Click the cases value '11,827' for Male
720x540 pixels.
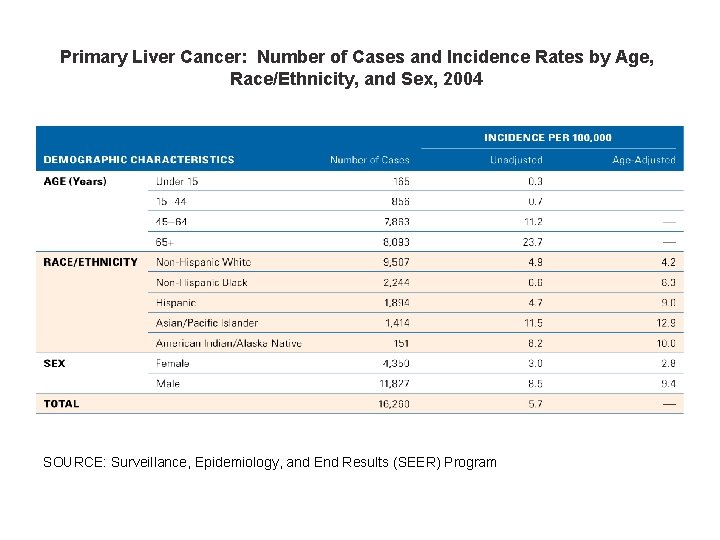click(394, 383)
